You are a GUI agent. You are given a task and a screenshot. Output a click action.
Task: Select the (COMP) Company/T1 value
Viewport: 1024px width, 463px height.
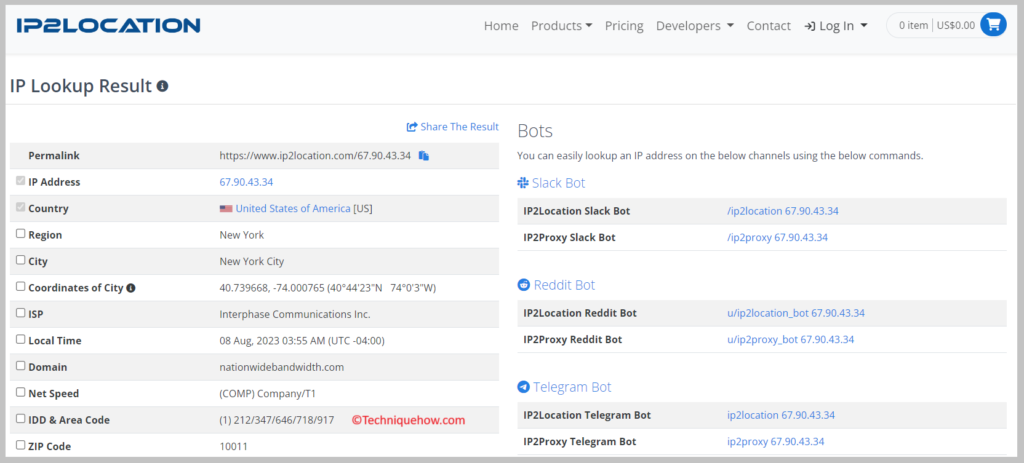pos(268,394)
